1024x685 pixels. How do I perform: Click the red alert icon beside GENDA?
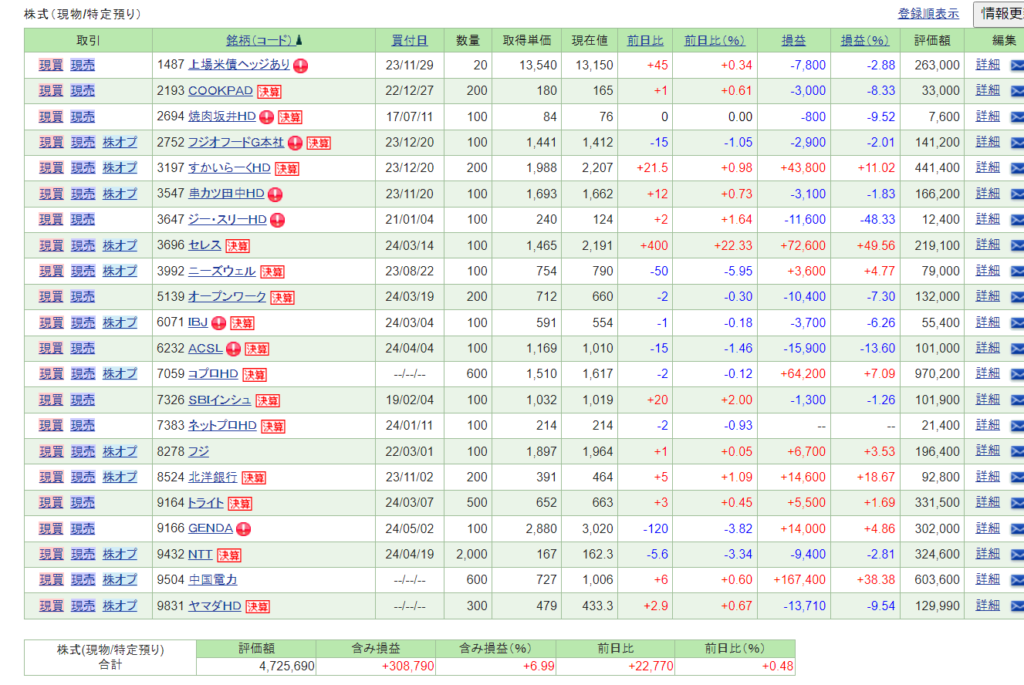point(243,528)
